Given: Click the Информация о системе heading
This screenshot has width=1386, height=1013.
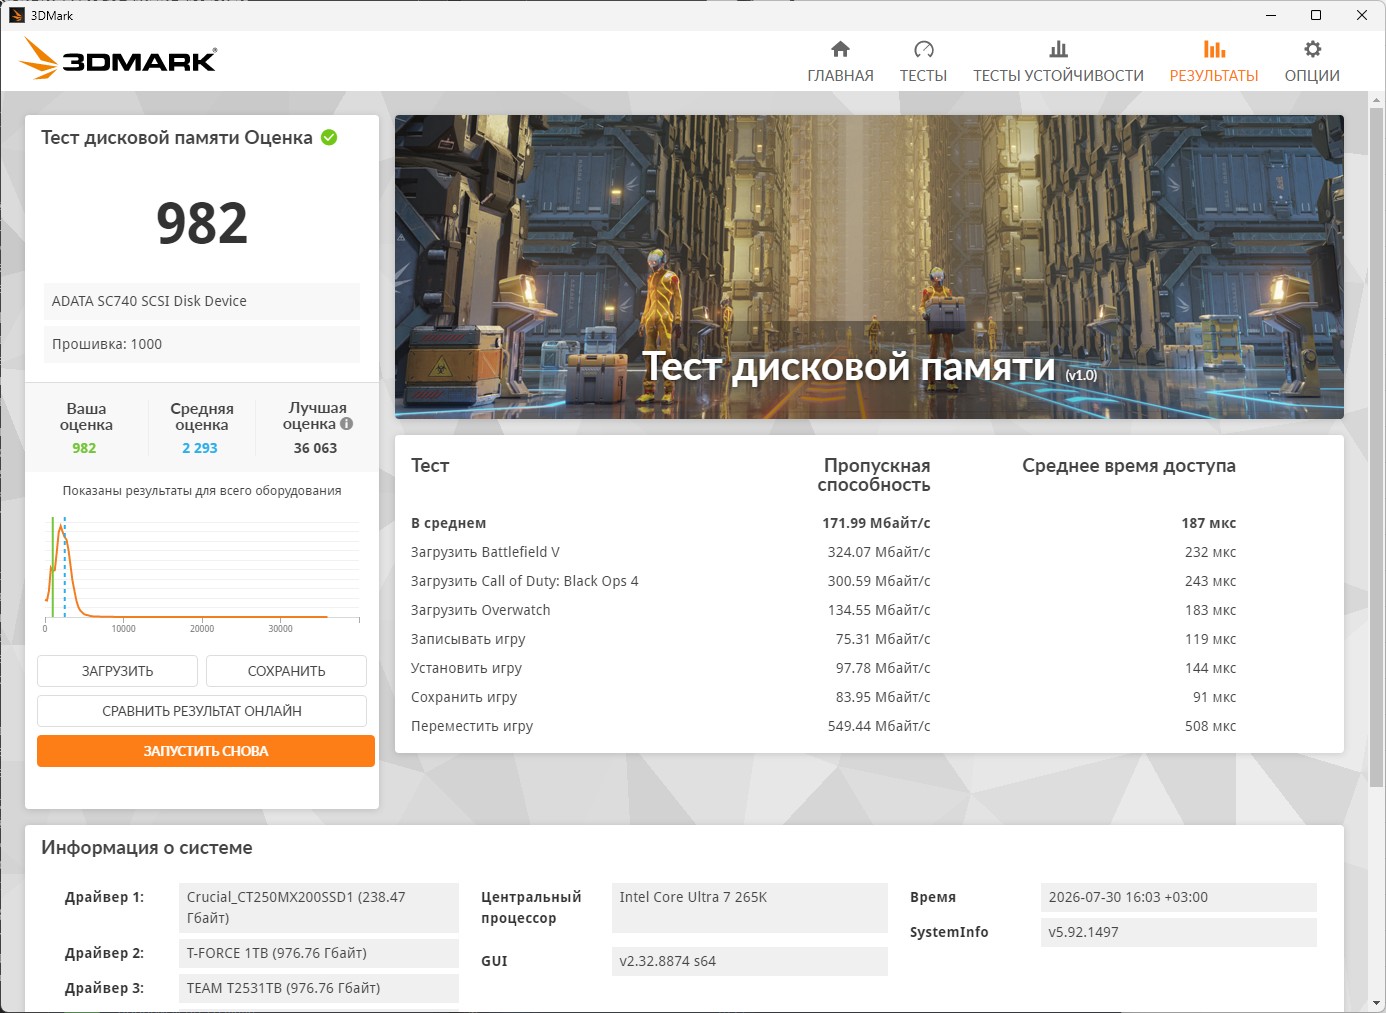Looking at the screenshot, I should (147, 848).
